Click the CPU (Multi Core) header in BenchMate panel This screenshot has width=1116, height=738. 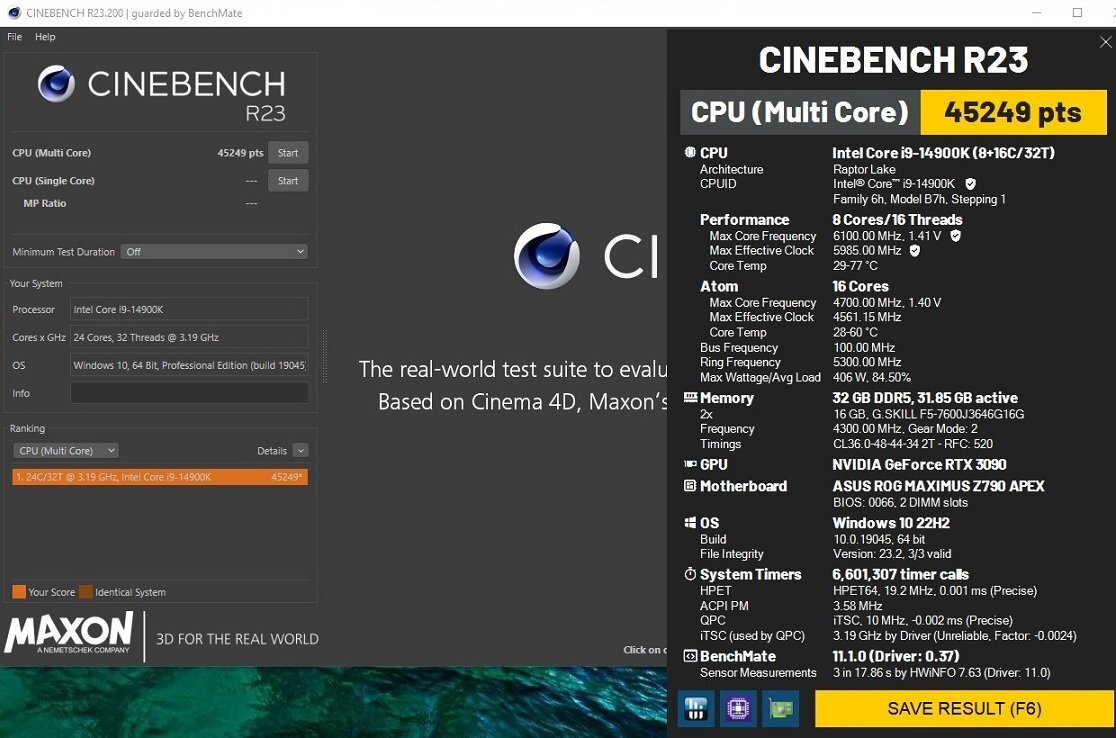[x=800, y=112]
